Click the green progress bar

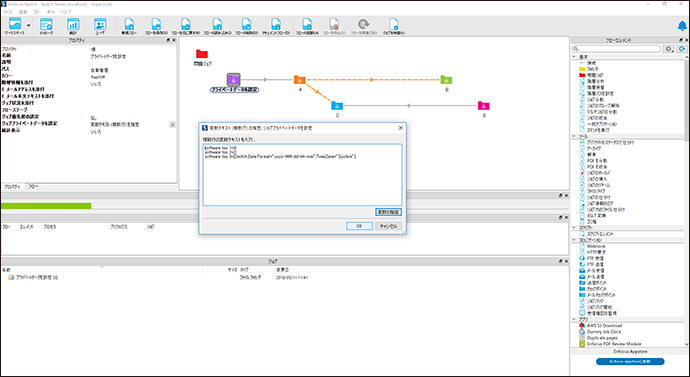(x=46, y=206)
